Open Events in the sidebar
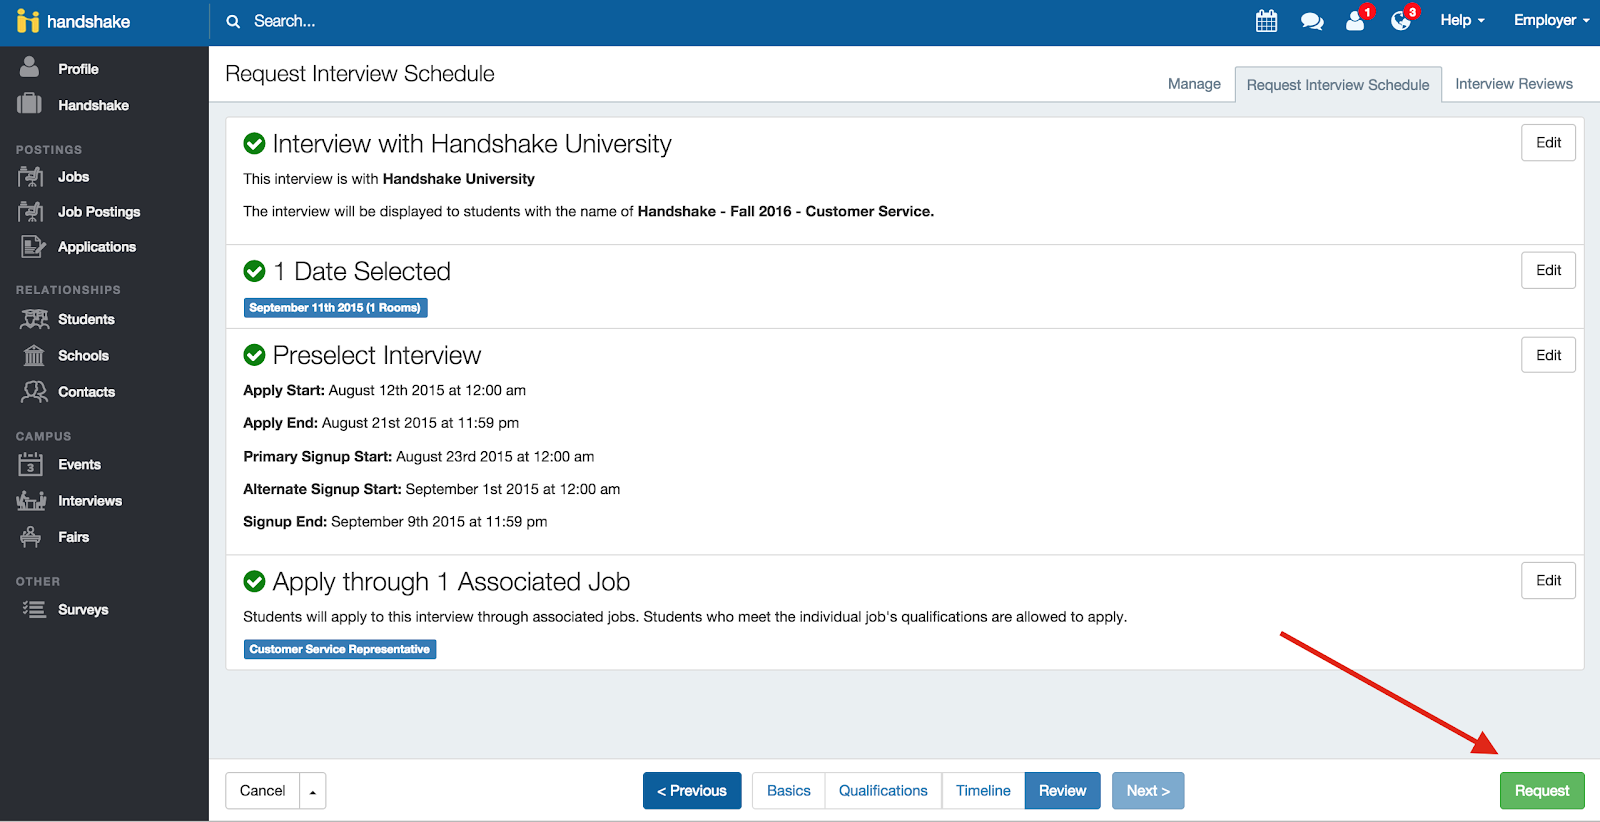 coord(79,465)
